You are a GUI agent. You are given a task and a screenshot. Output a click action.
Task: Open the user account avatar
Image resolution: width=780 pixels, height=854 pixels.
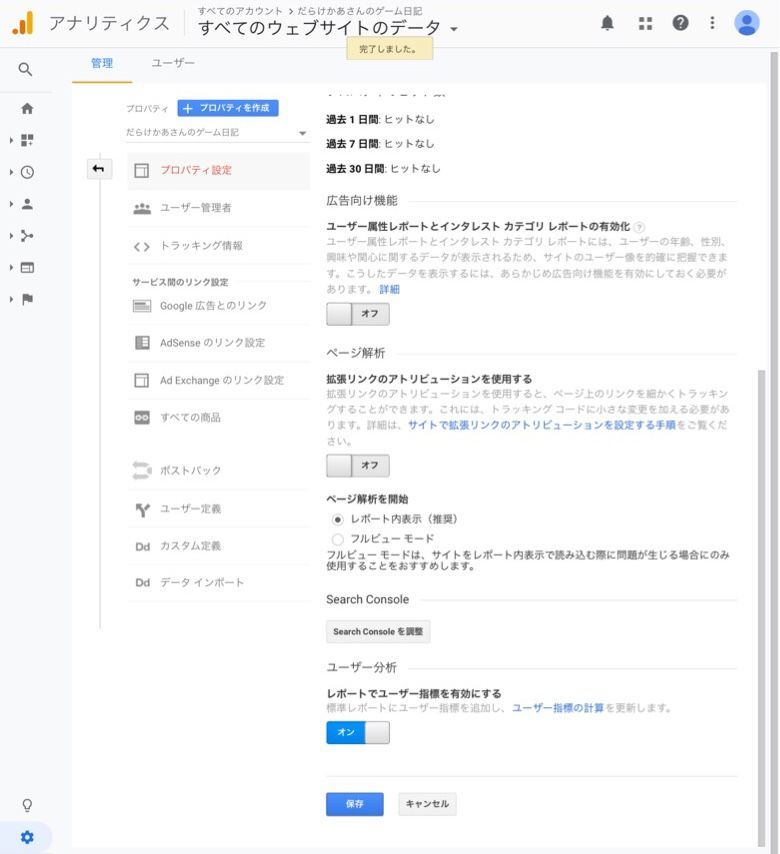coord(747,23)
